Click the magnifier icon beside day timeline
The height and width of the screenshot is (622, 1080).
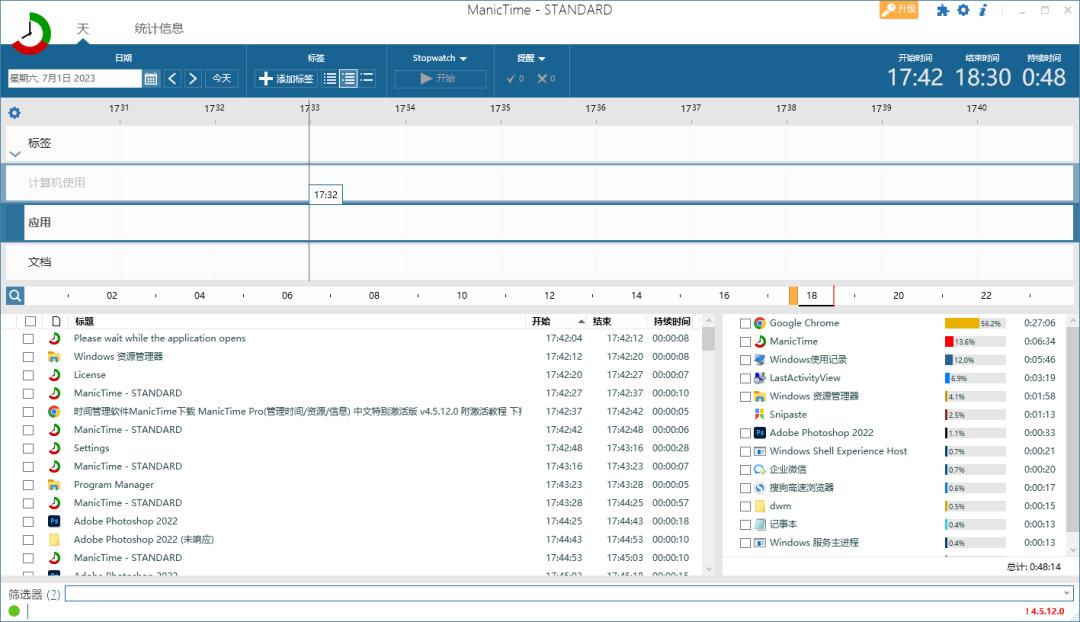[14, 295]
